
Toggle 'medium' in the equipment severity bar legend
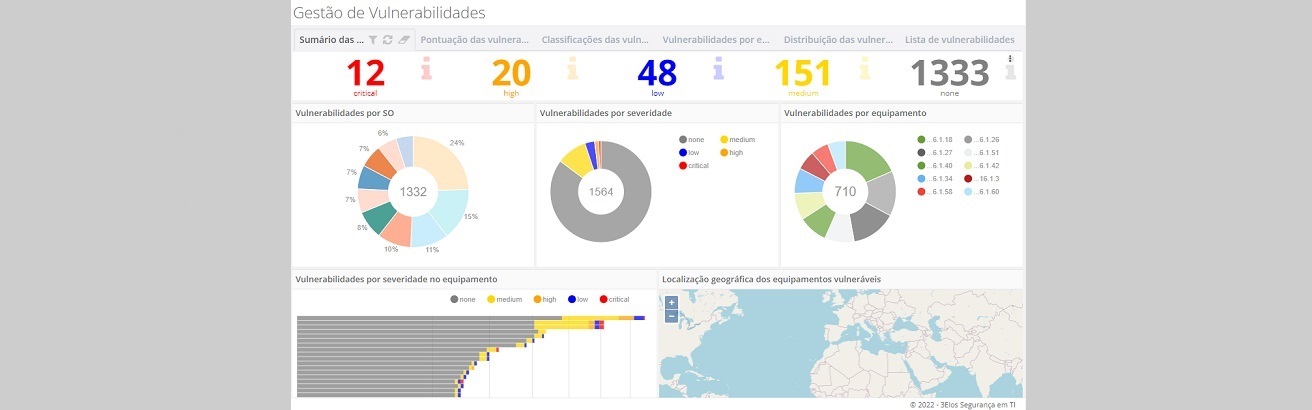pyautogui.click(x=504, y=299)
